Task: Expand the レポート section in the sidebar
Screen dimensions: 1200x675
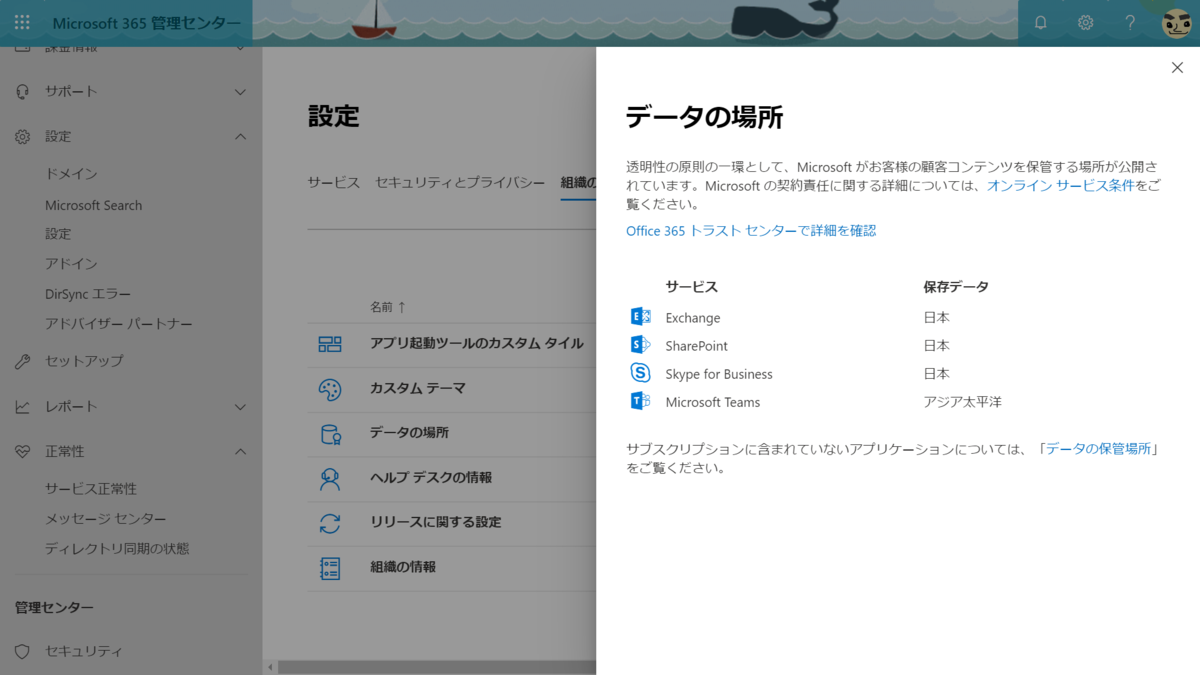Action: 239,406
